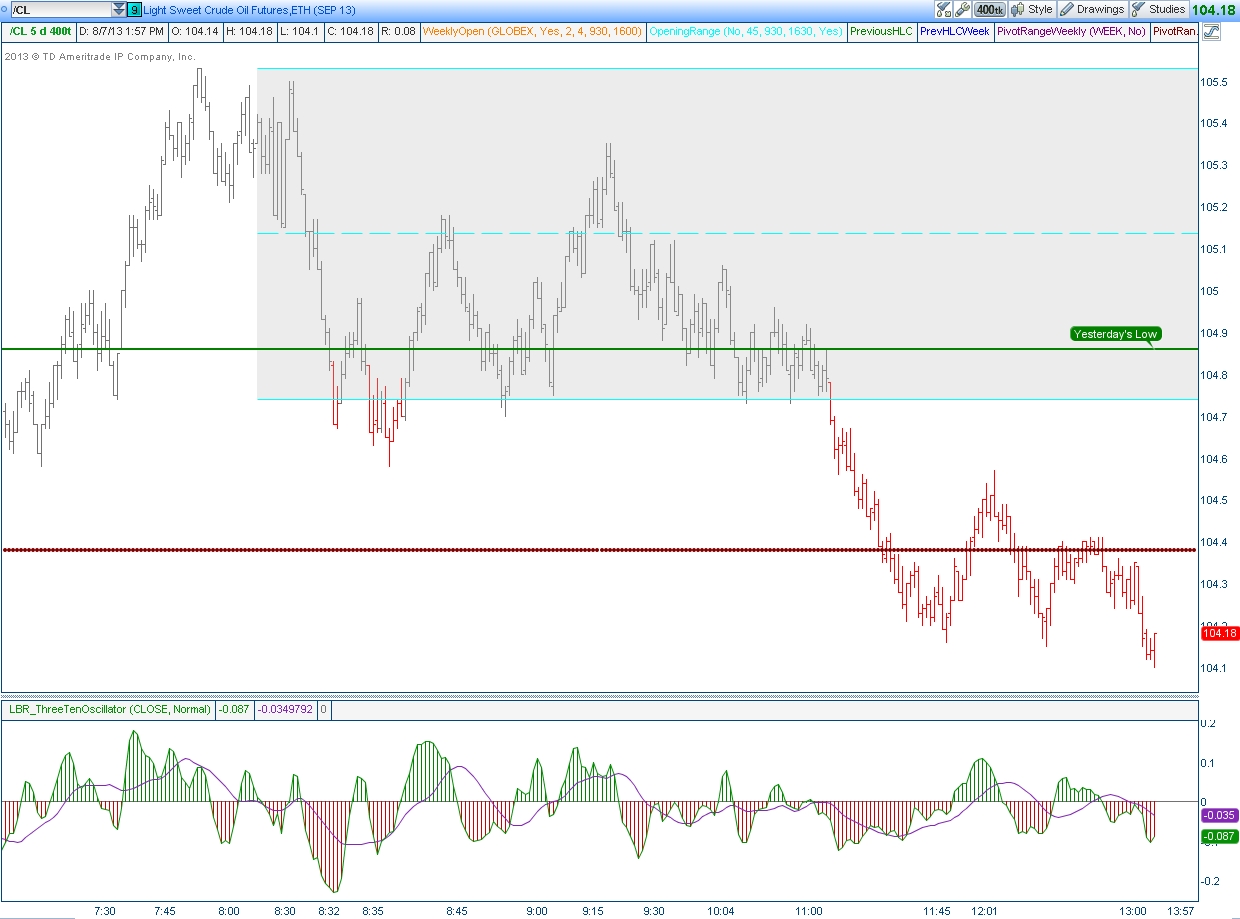Viewport: 1240px width, 919px height.
Task: Click the red 104.18 last price tag
Action: [x=1220, y=633]
